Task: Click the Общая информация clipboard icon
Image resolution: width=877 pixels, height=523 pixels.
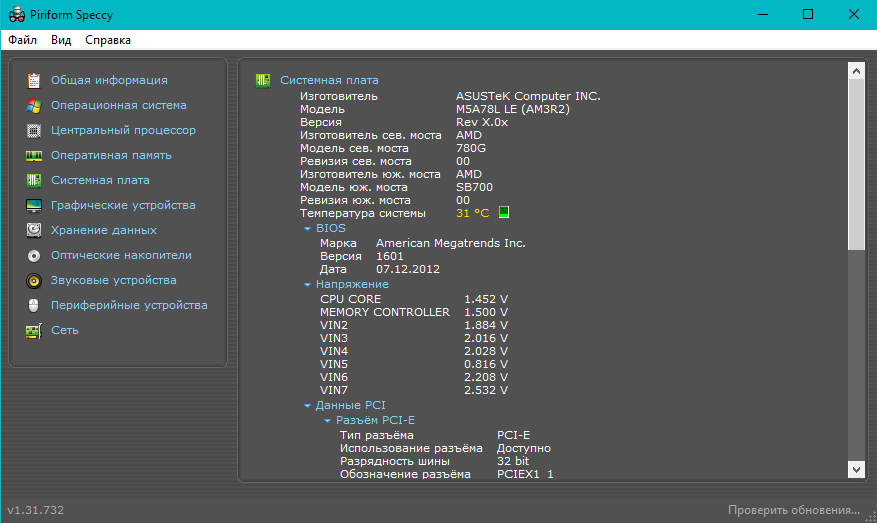Action: [x=34, y=81]
